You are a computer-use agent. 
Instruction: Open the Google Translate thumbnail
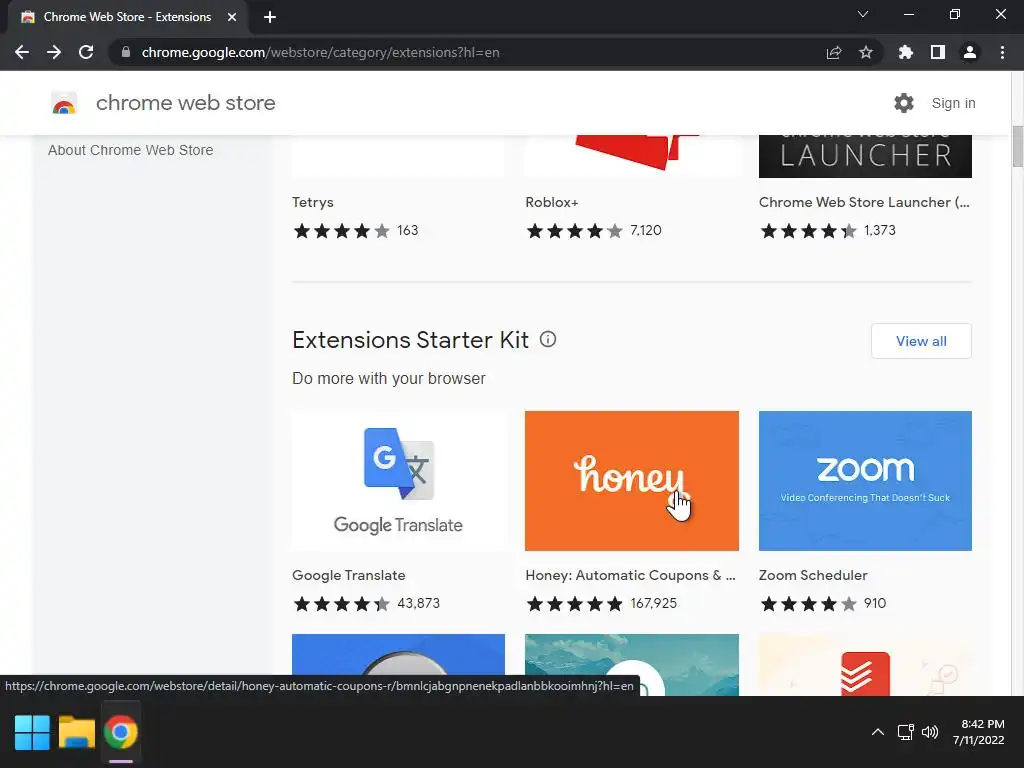398,481
